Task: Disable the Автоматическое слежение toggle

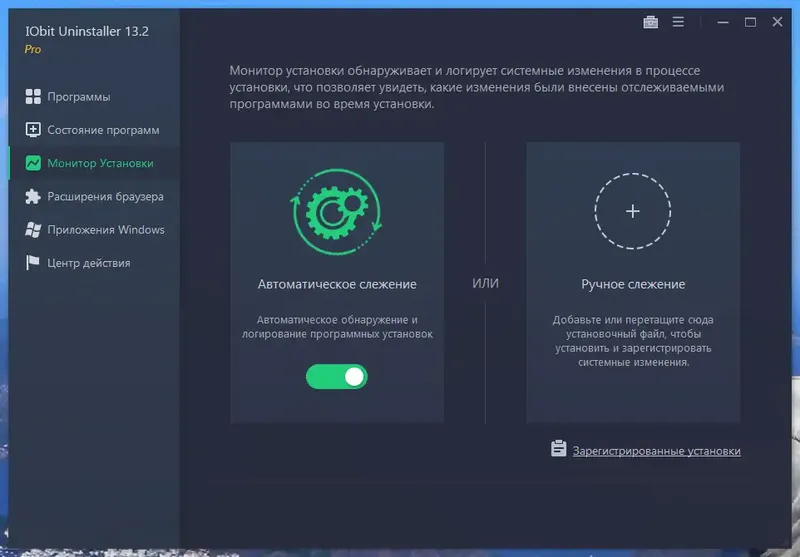Action: [337, 377]
